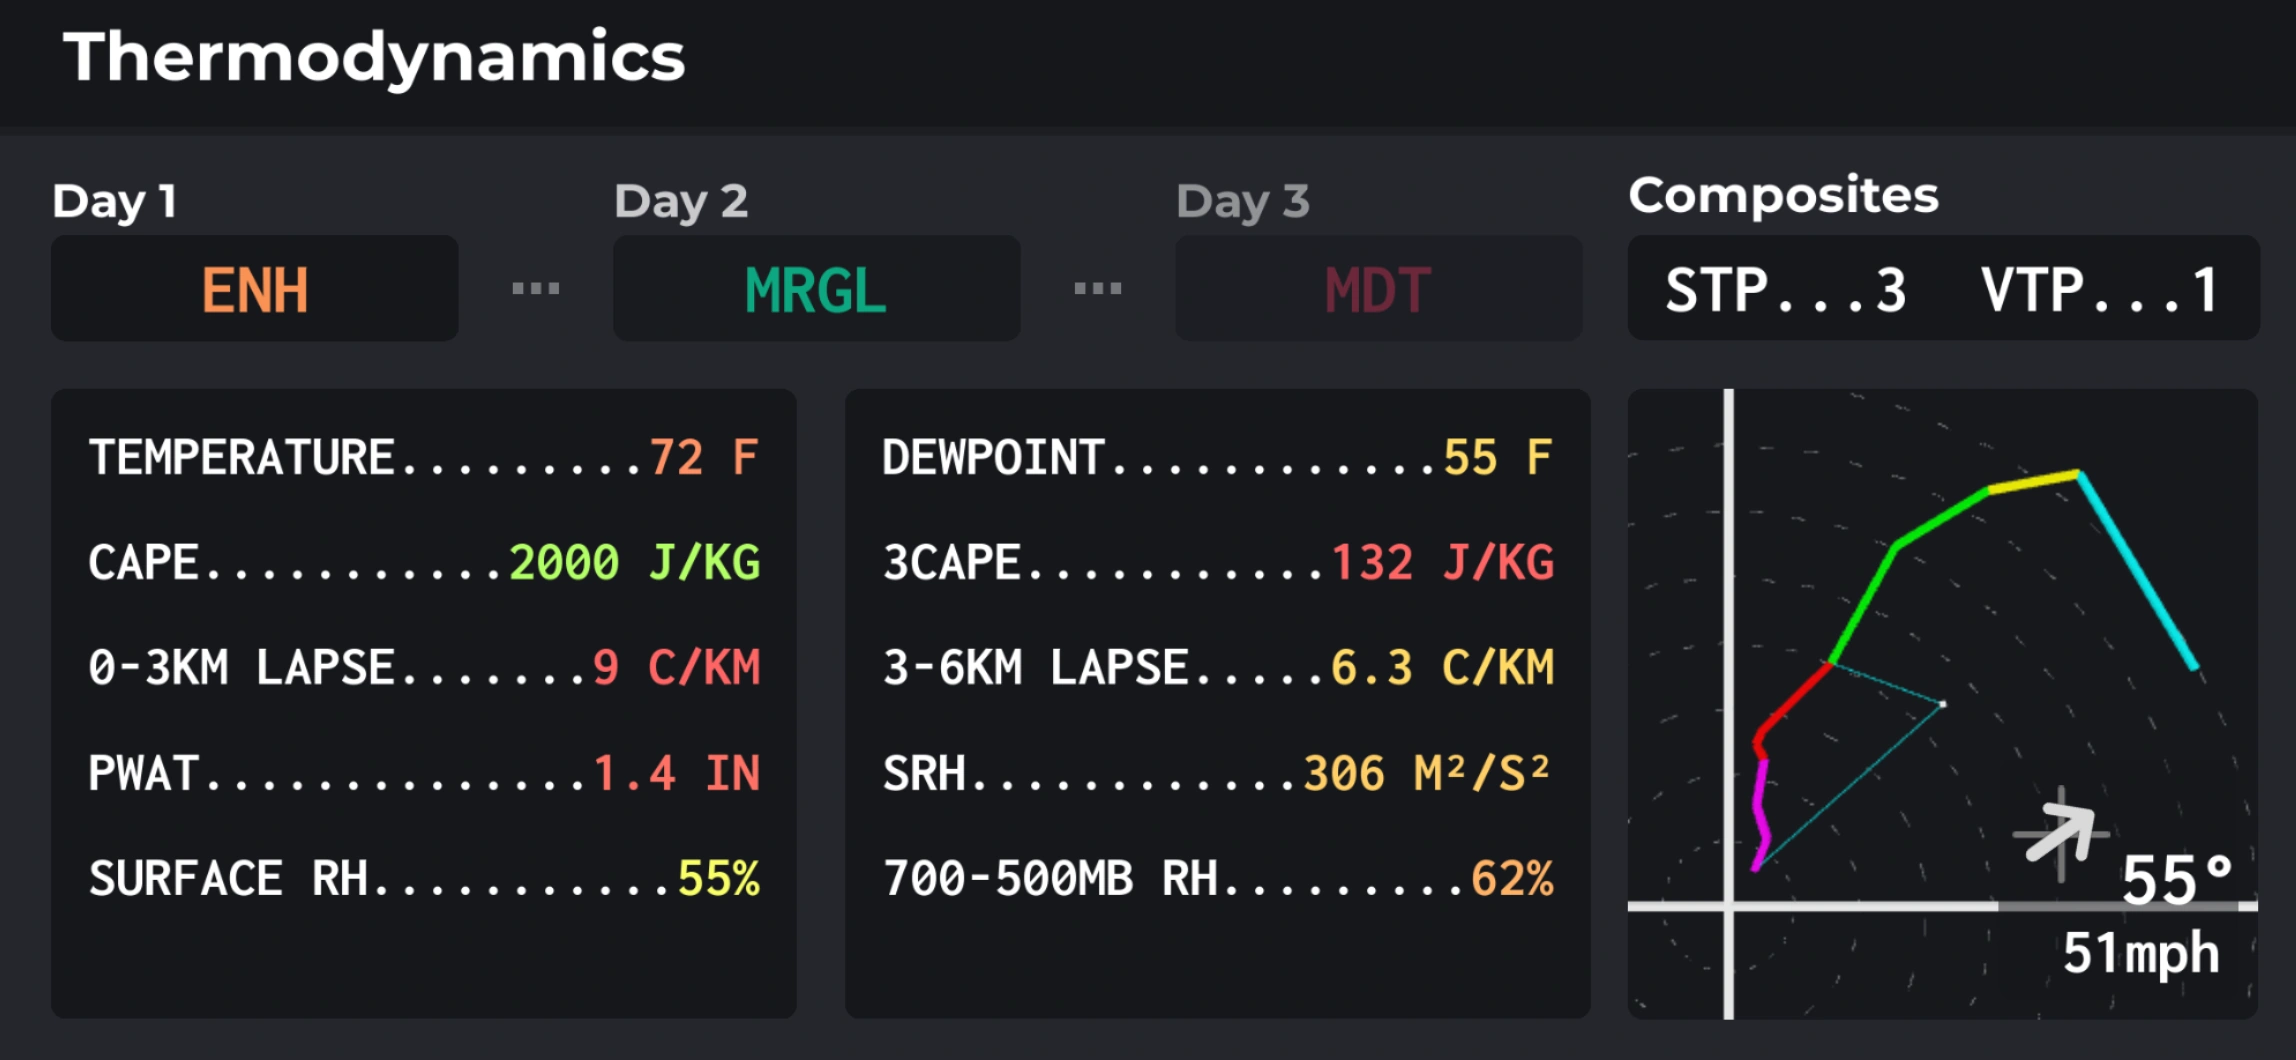Click the ellipsis between Day 2 and Day 3
2296x1060 pixels.
click(x=1098, y=289)
